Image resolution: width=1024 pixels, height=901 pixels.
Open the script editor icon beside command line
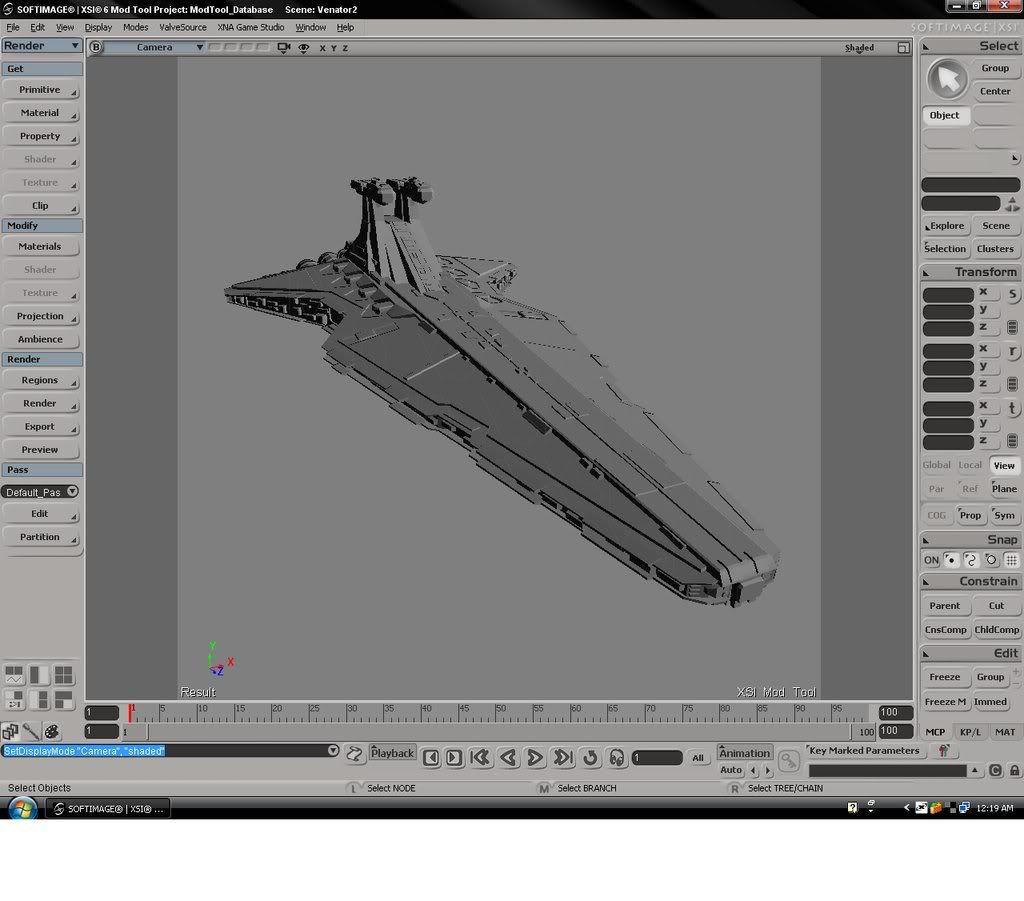point(354,754)
